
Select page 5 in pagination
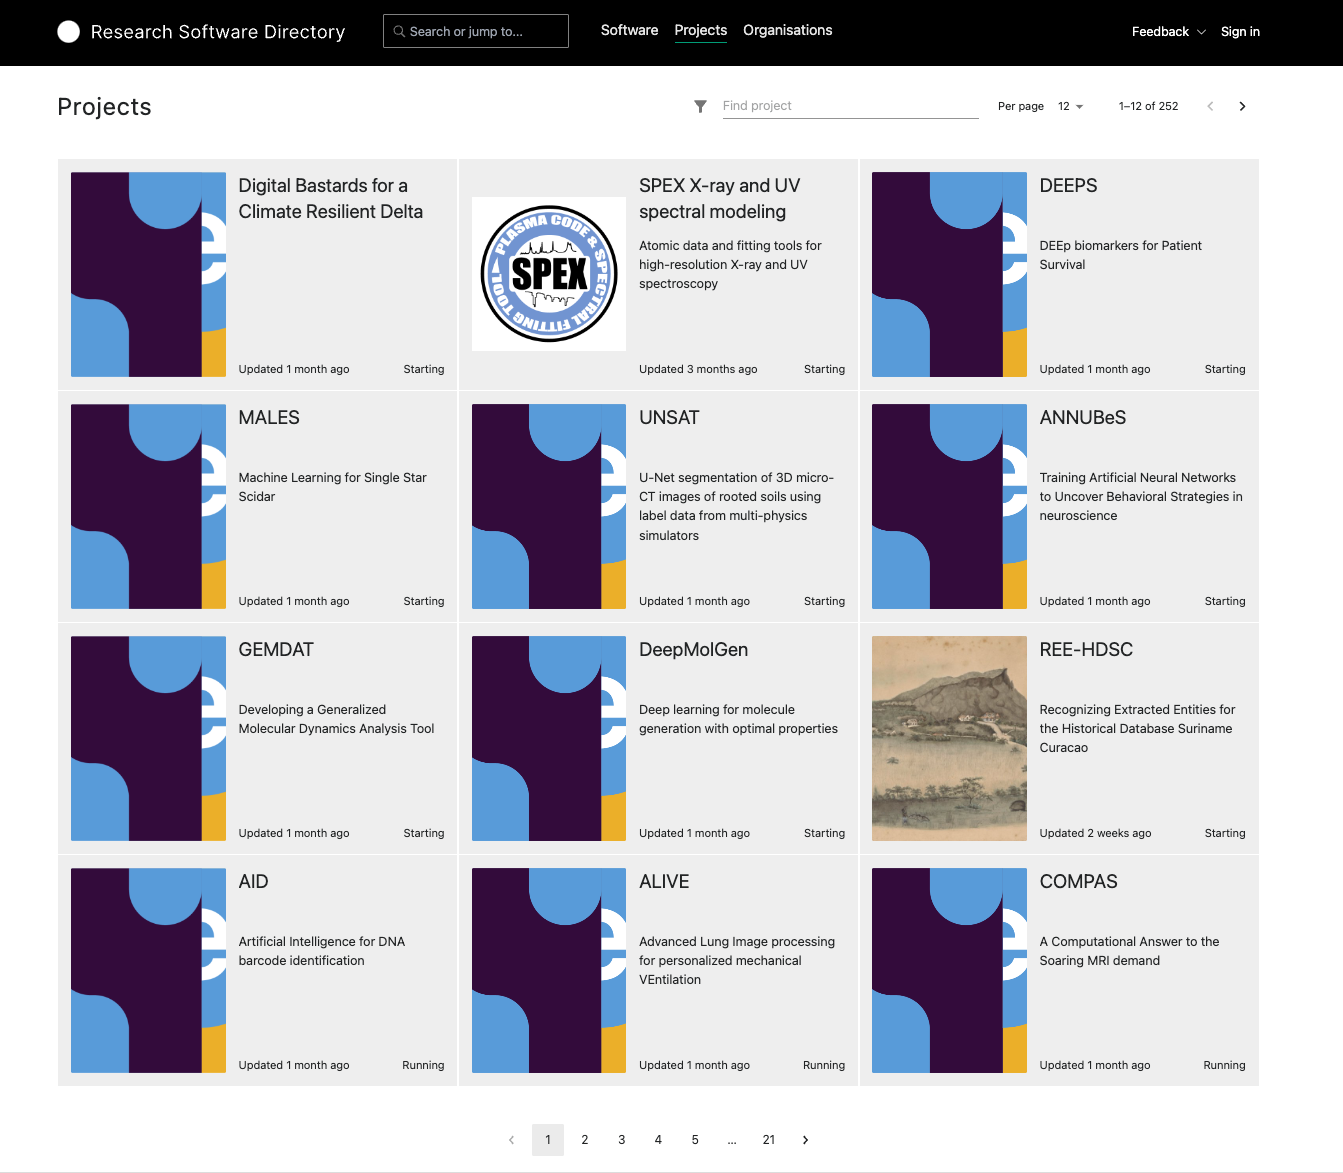[x=694, y=1139]
